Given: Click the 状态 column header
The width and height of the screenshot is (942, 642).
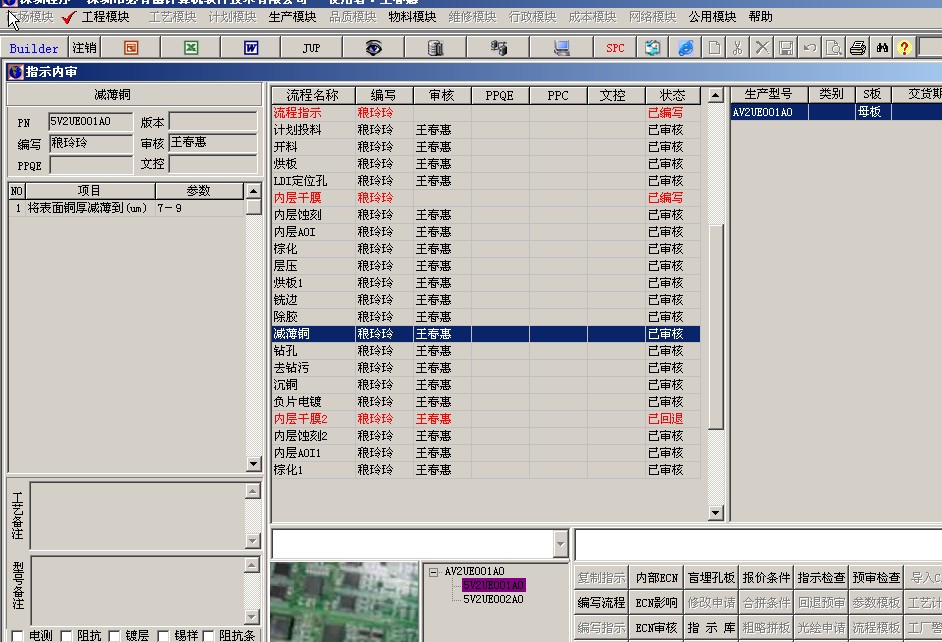Looking at the screenshot, I should click(672, 95).
